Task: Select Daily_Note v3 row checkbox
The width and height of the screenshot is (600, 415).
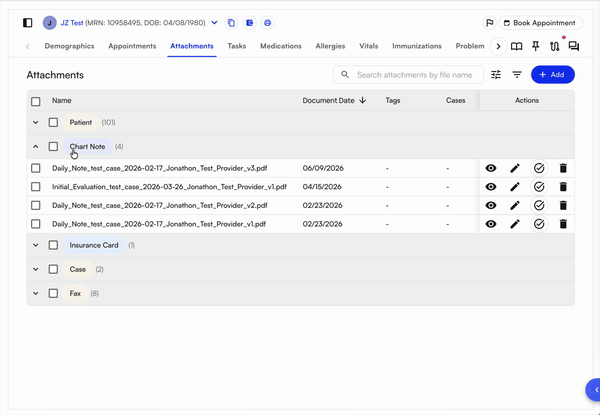Action: click(36, 168)
